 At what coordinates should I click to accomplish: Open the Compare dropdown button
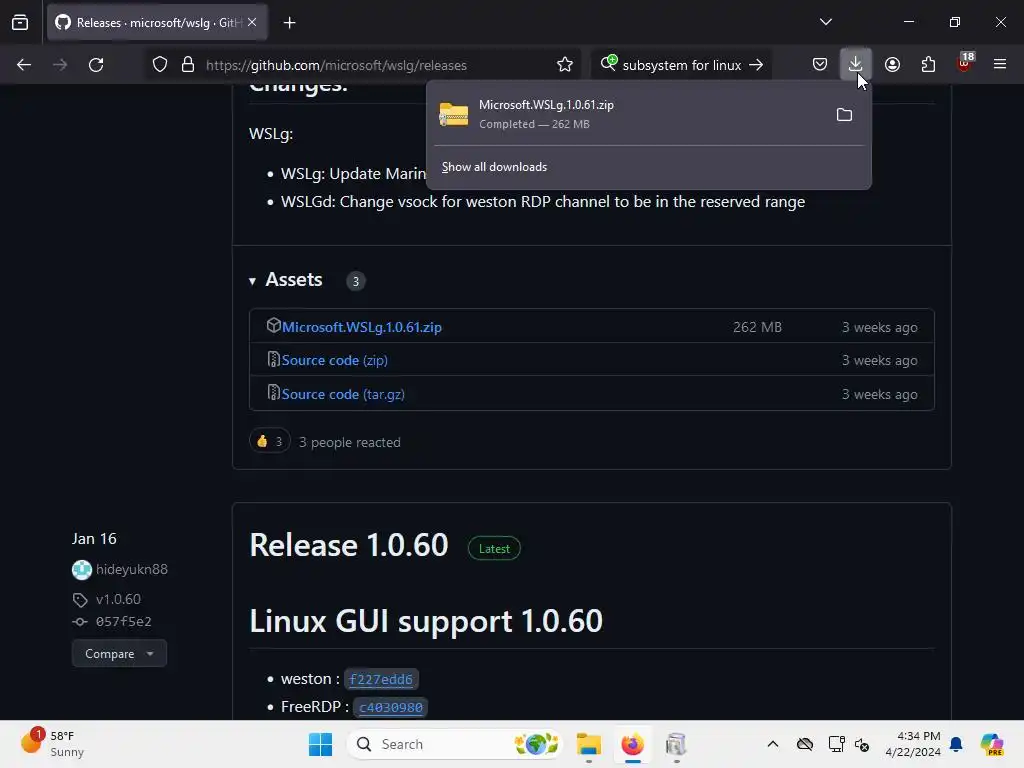point(119,653)
